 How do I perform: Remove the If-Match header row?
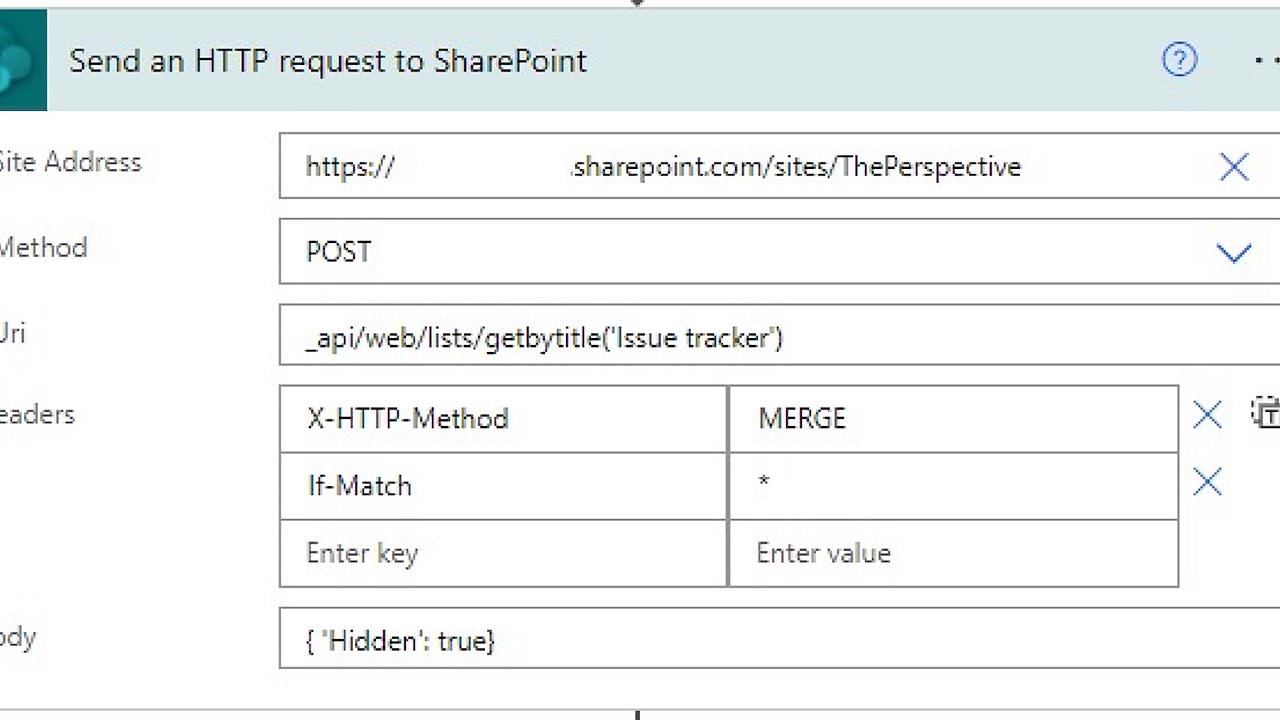click(1206, 482)
